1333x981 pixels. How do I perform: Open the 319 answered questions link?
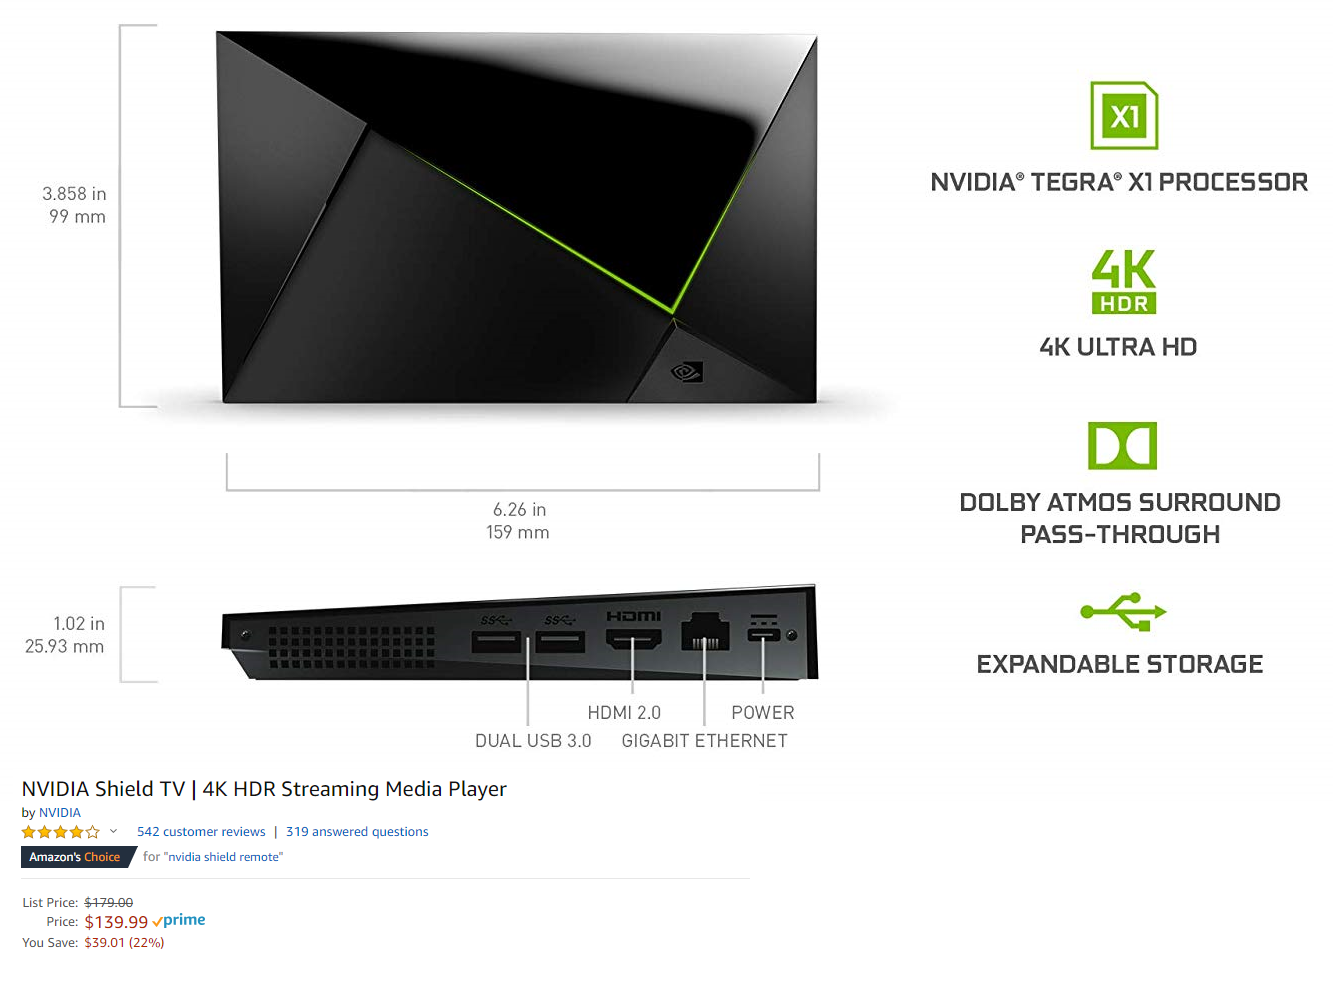coord(357,832)
